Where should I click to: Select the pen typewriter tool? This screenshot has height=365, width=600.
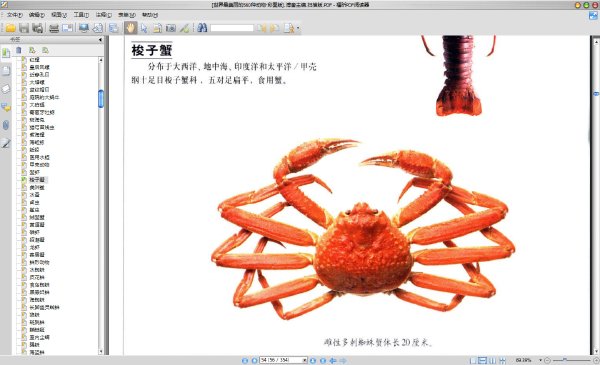click(184, 28)
